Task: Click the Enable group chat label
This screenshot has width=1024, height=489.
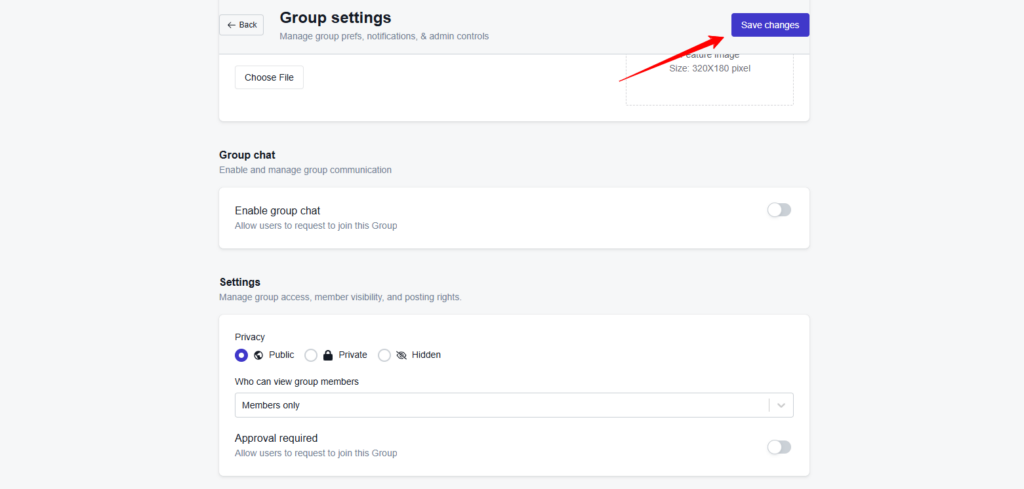Action: click(x=278, y=210)
